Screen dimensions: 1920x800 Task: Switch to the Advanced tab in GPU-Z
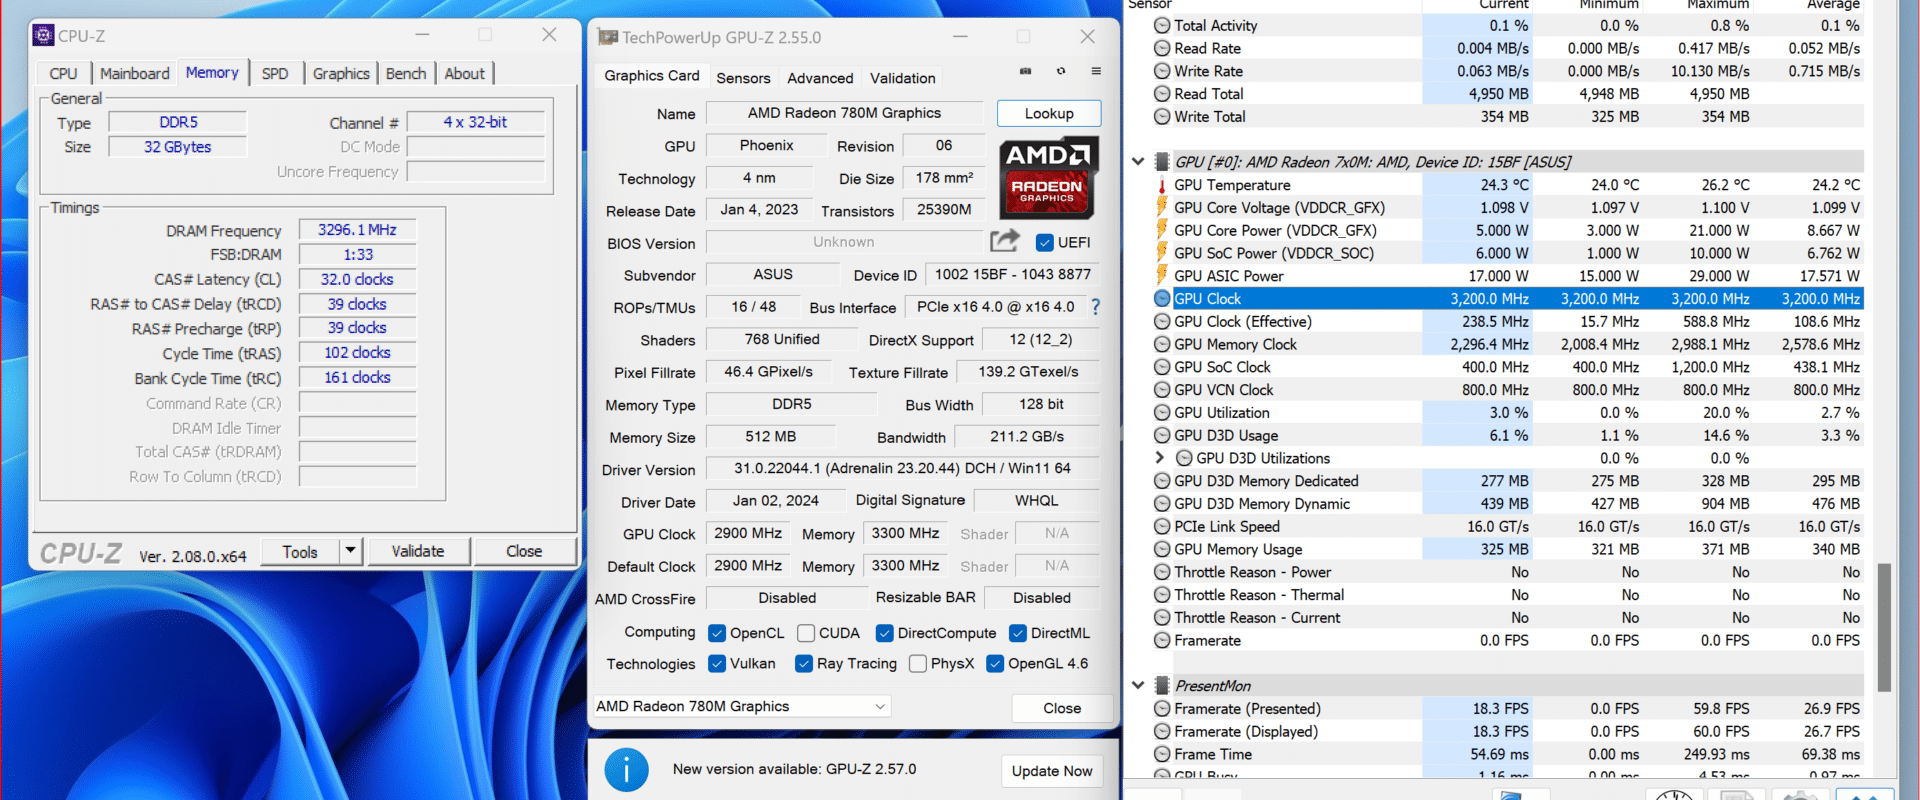820,78
